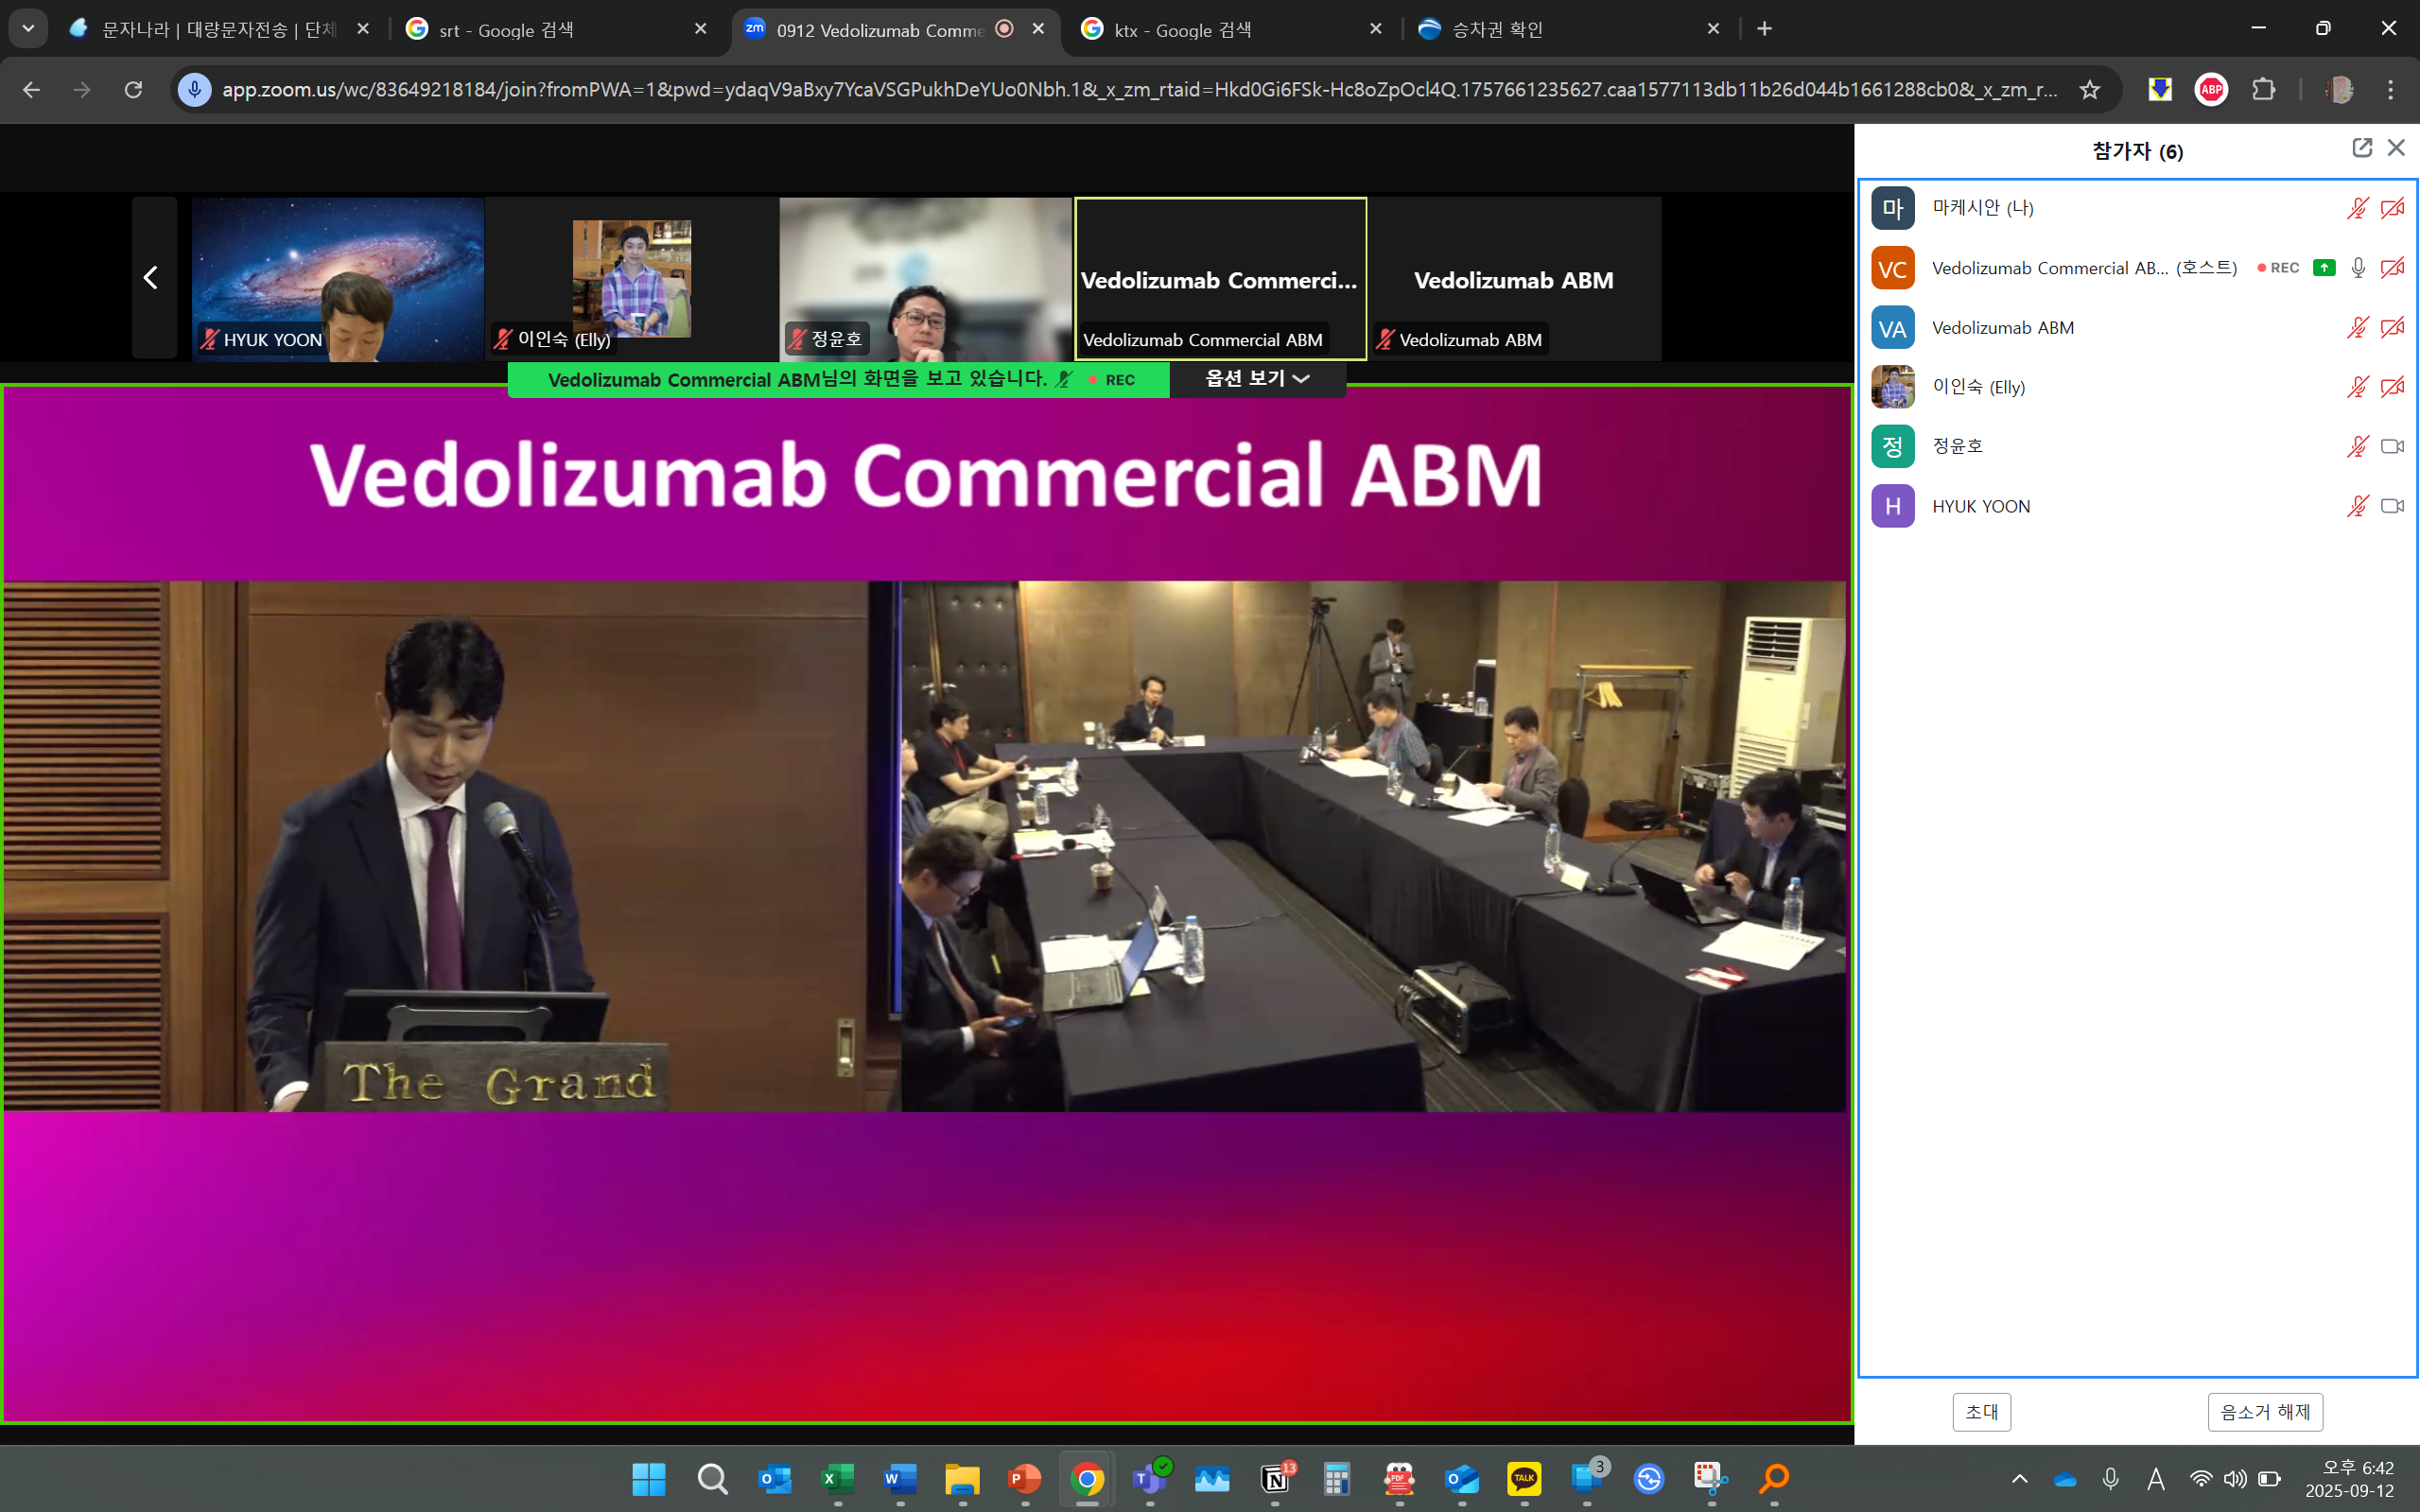Expand the 옵션 보기 dropdown
The height and width of the screenshot is (1512, 2420).
(1257, 379)
